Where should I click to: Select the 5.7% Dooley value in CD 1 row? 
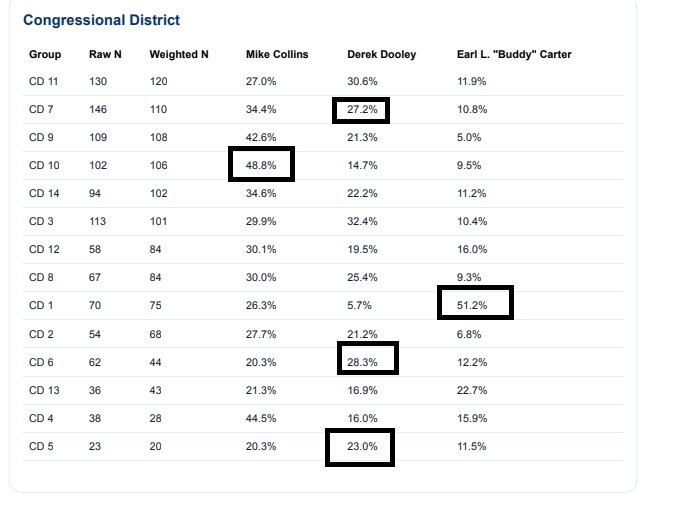[359, 305]
